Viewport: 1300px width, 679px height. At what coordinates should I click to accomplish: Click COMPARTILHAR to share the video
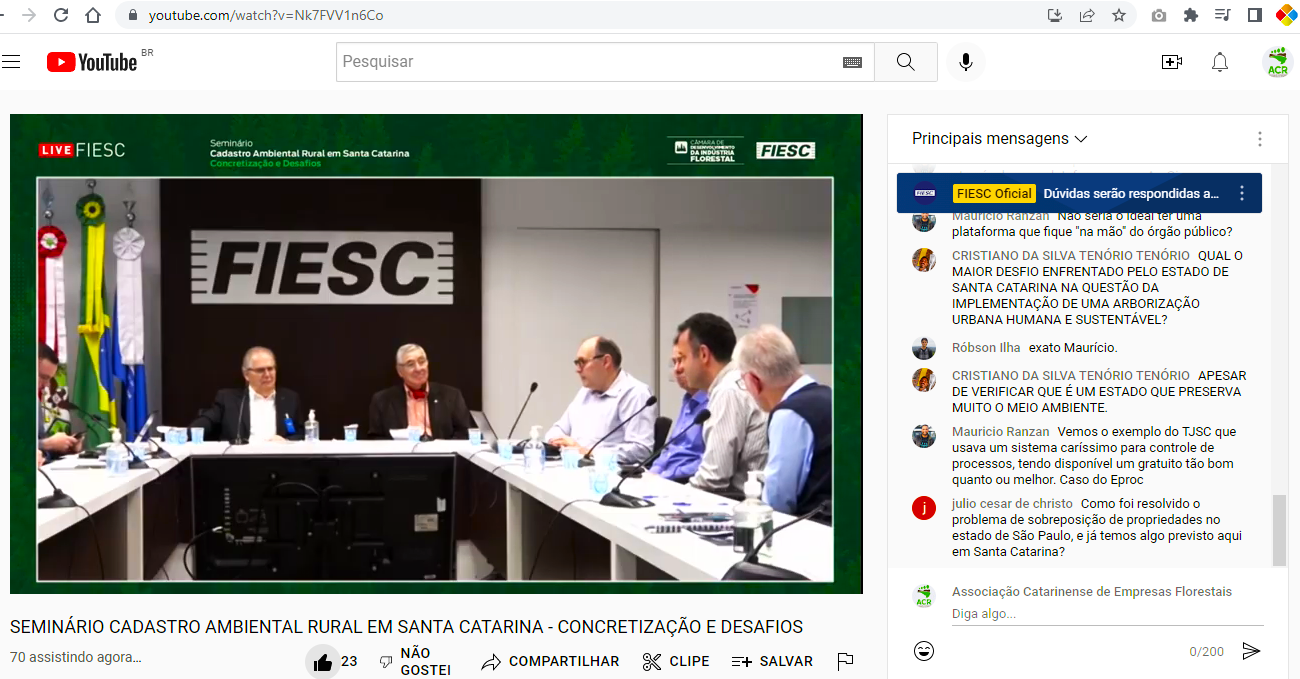[x=550, y=662]
